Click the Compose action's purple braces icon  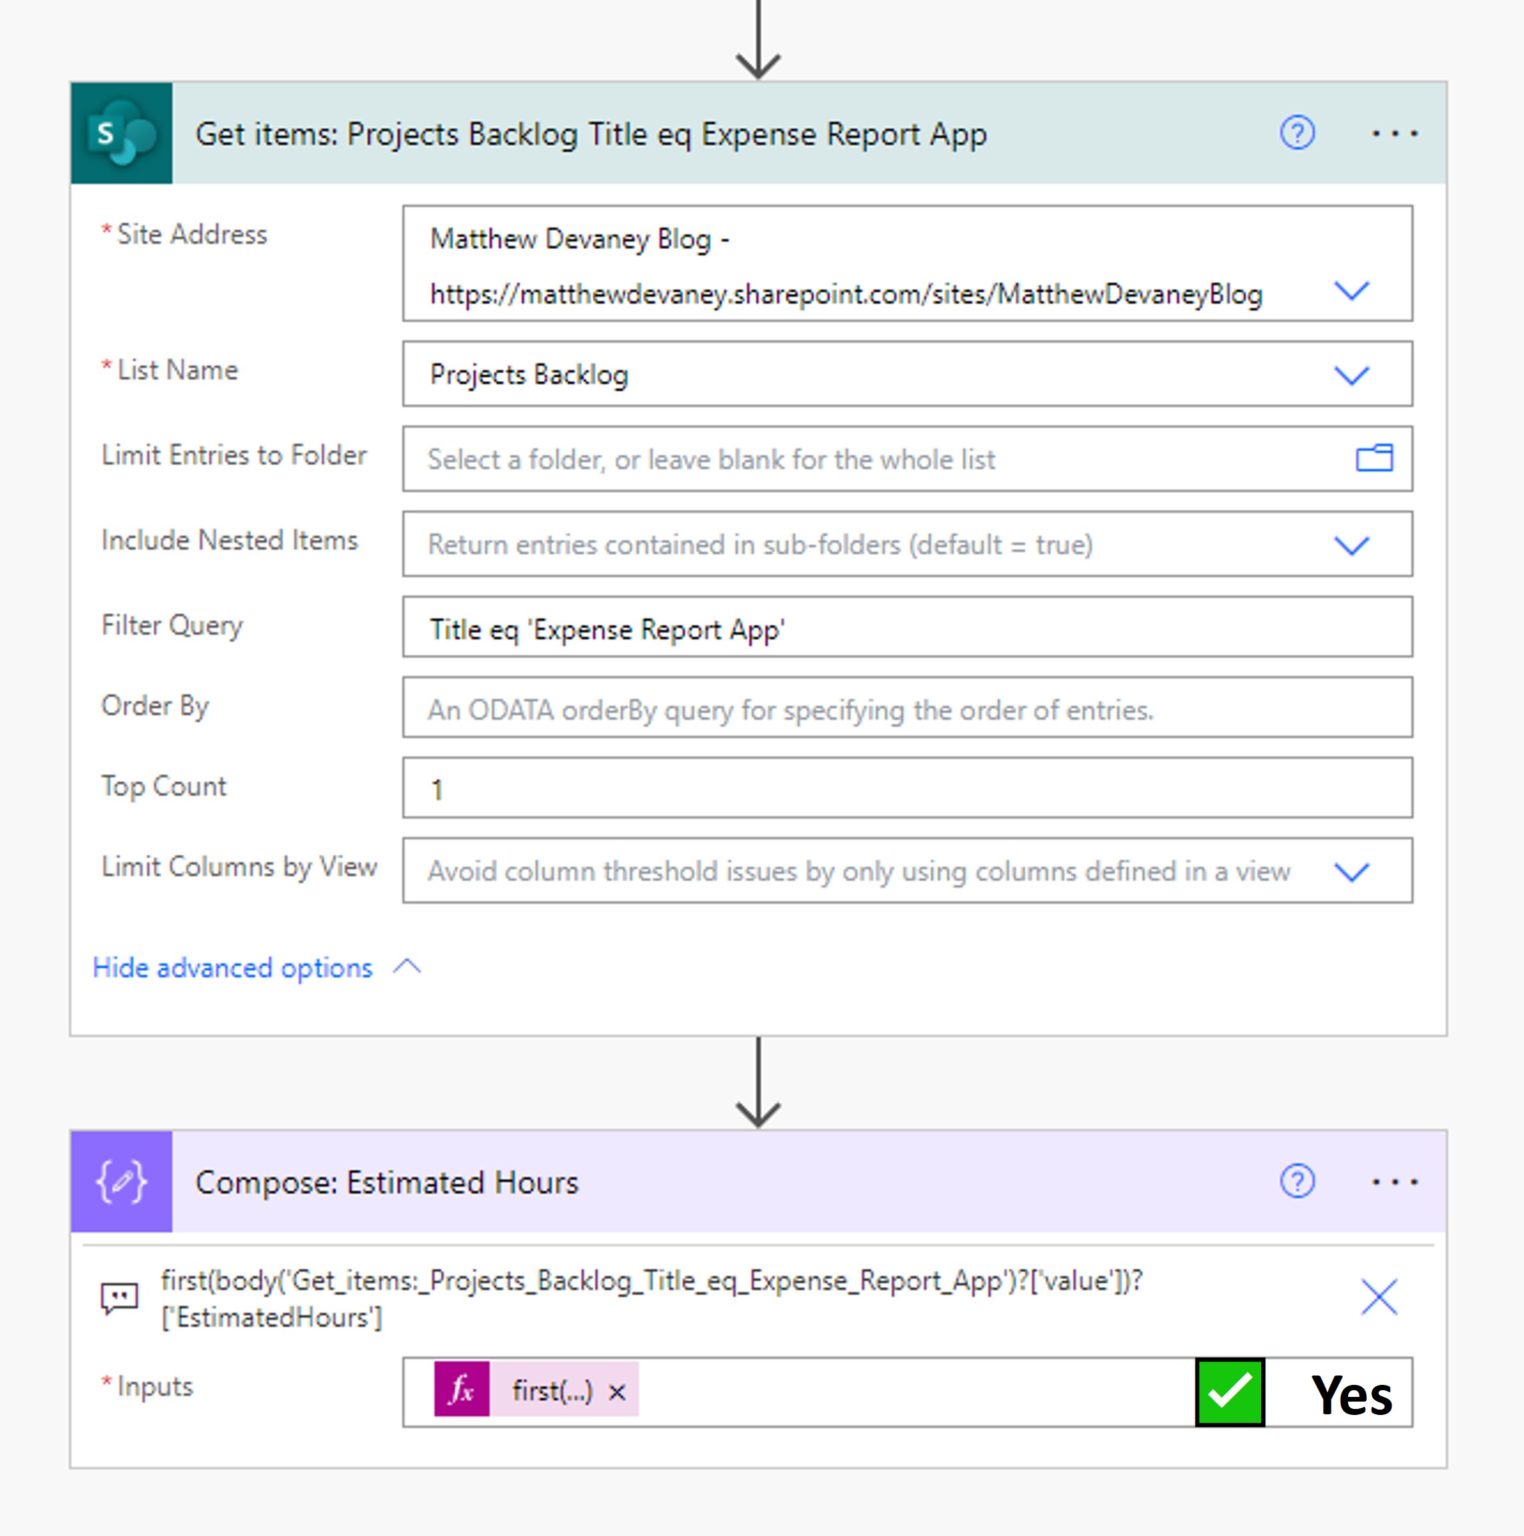(120, 1182)
